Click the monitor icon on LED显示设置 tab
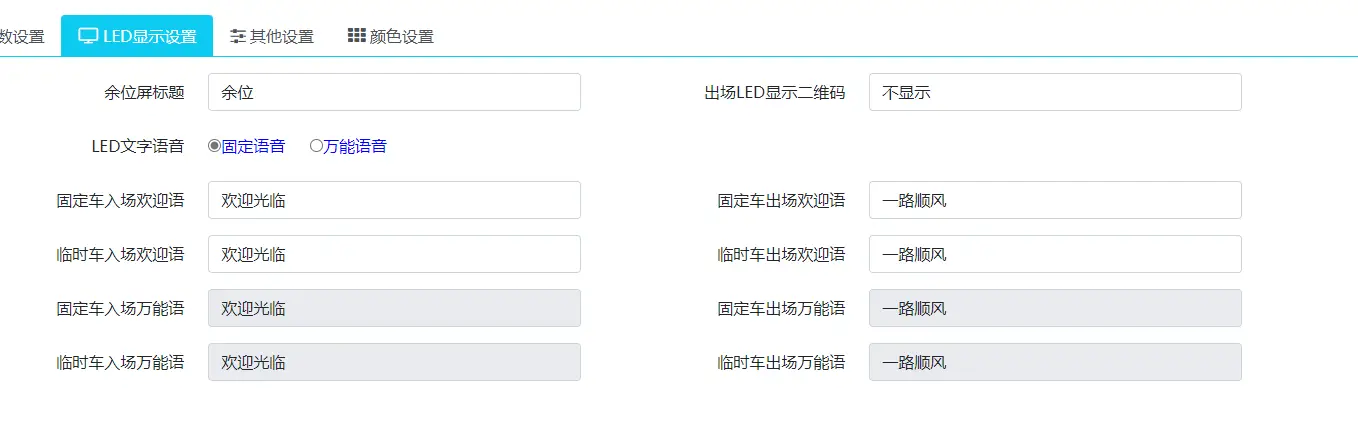The height and width of the screenshot is (435, 1358). coord(88,36)
